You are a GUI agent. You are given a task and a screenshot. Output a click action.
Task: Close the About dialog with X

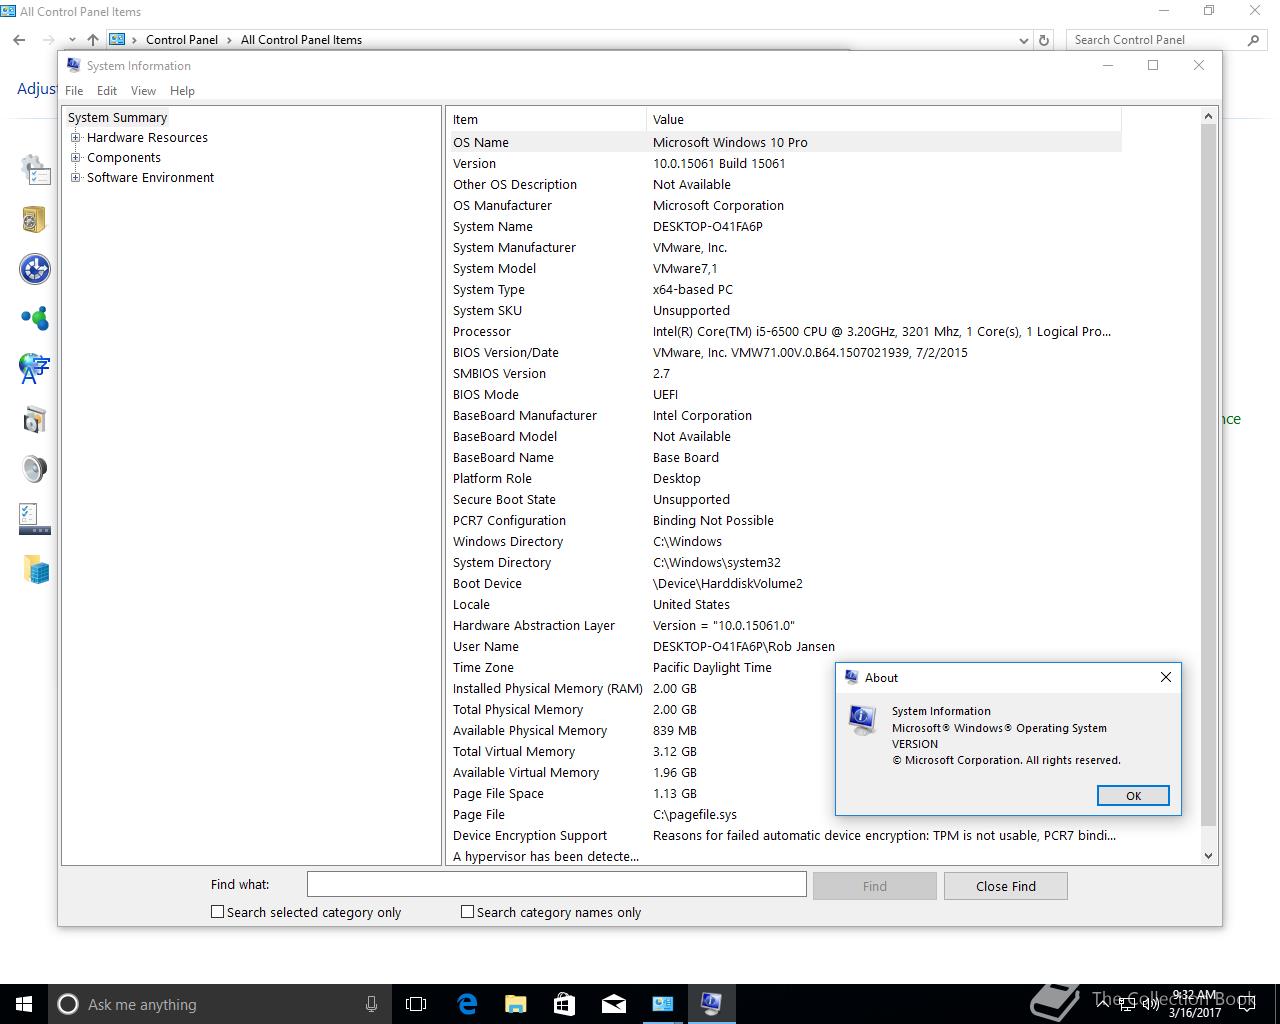tap(1165, 677)
